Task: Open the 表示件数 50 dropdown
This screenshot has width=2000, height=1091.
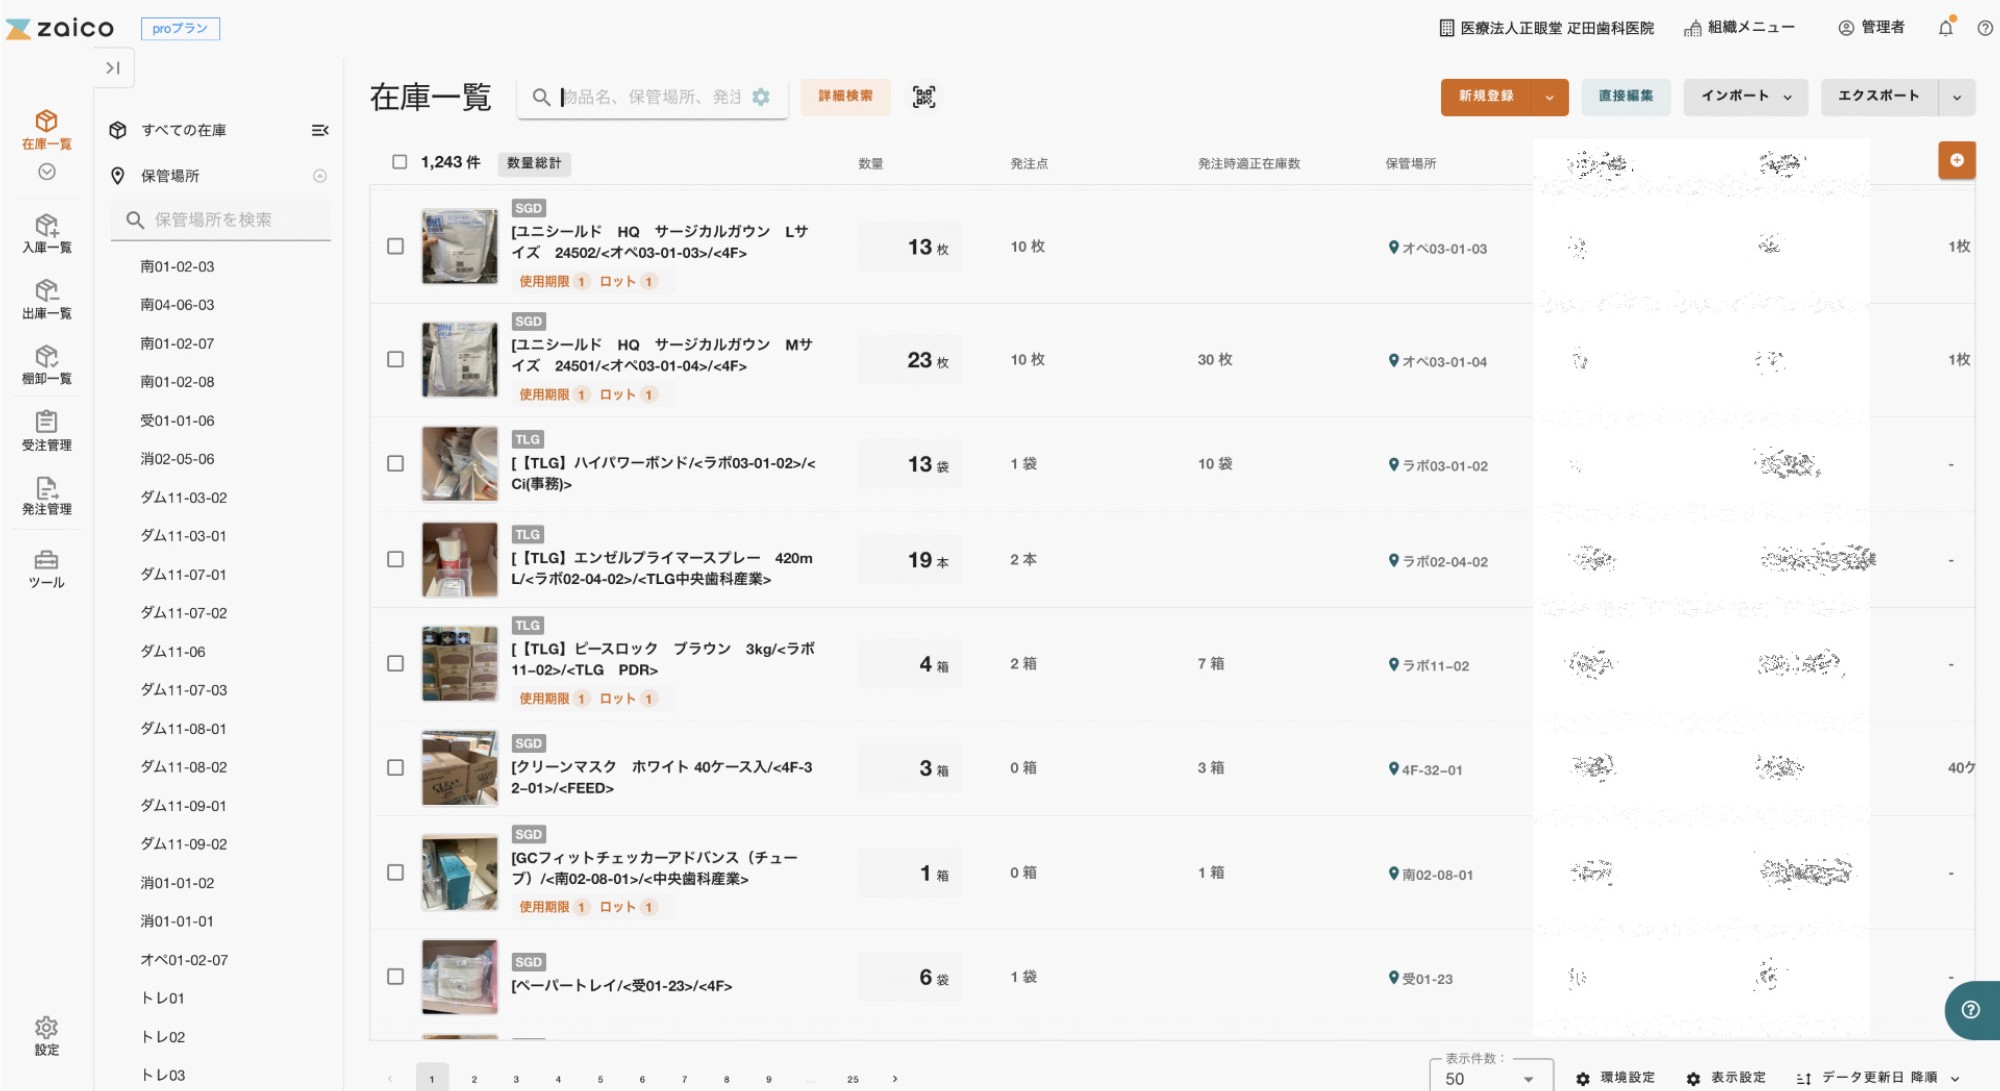Action: click(1491, 1078)
